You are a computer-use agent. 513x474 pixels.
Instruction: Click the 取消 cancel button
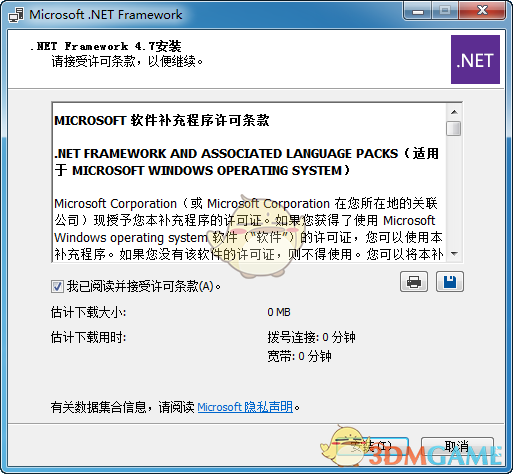point(457,447)
